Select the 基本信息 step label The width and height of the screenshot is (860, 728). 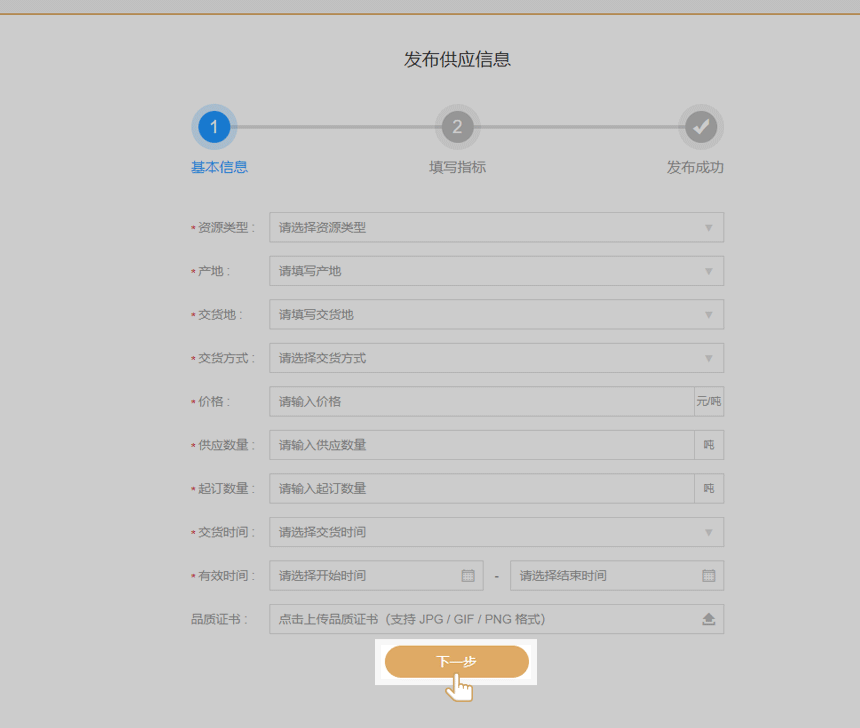click(219, 168)
